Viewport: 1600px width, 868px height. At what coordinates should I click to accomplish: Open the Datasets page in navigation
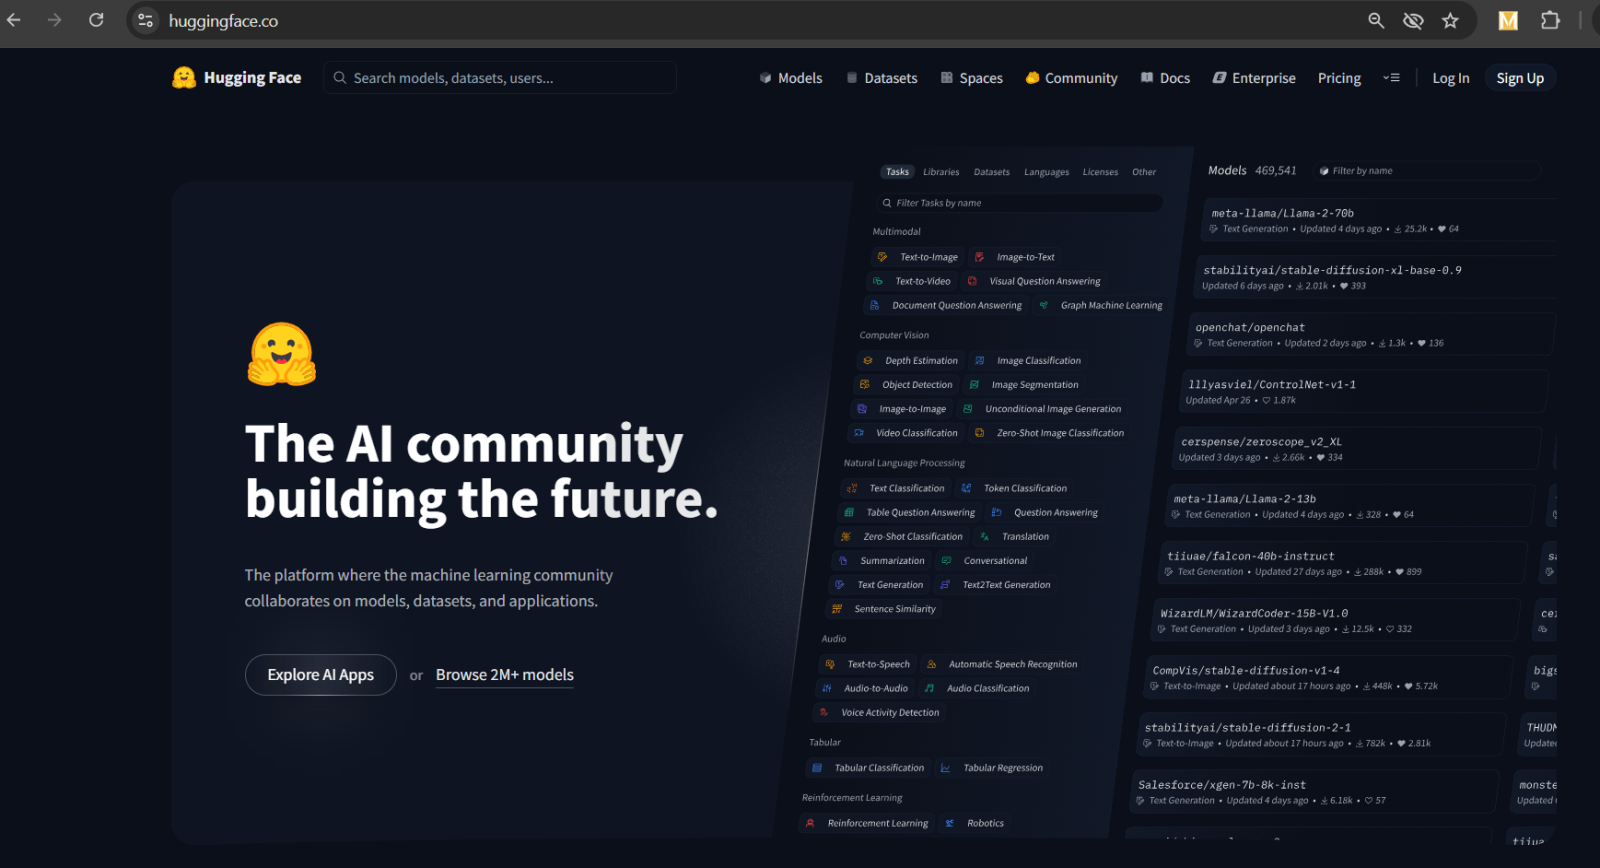pos(881,78)
